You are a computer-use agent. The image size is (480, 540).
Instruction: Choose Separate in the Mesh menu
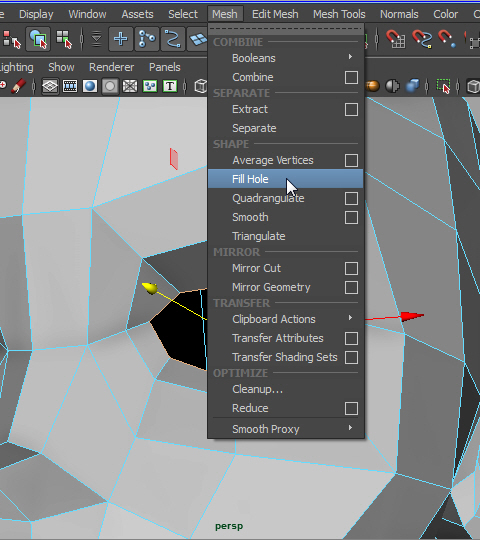(254, 128)
